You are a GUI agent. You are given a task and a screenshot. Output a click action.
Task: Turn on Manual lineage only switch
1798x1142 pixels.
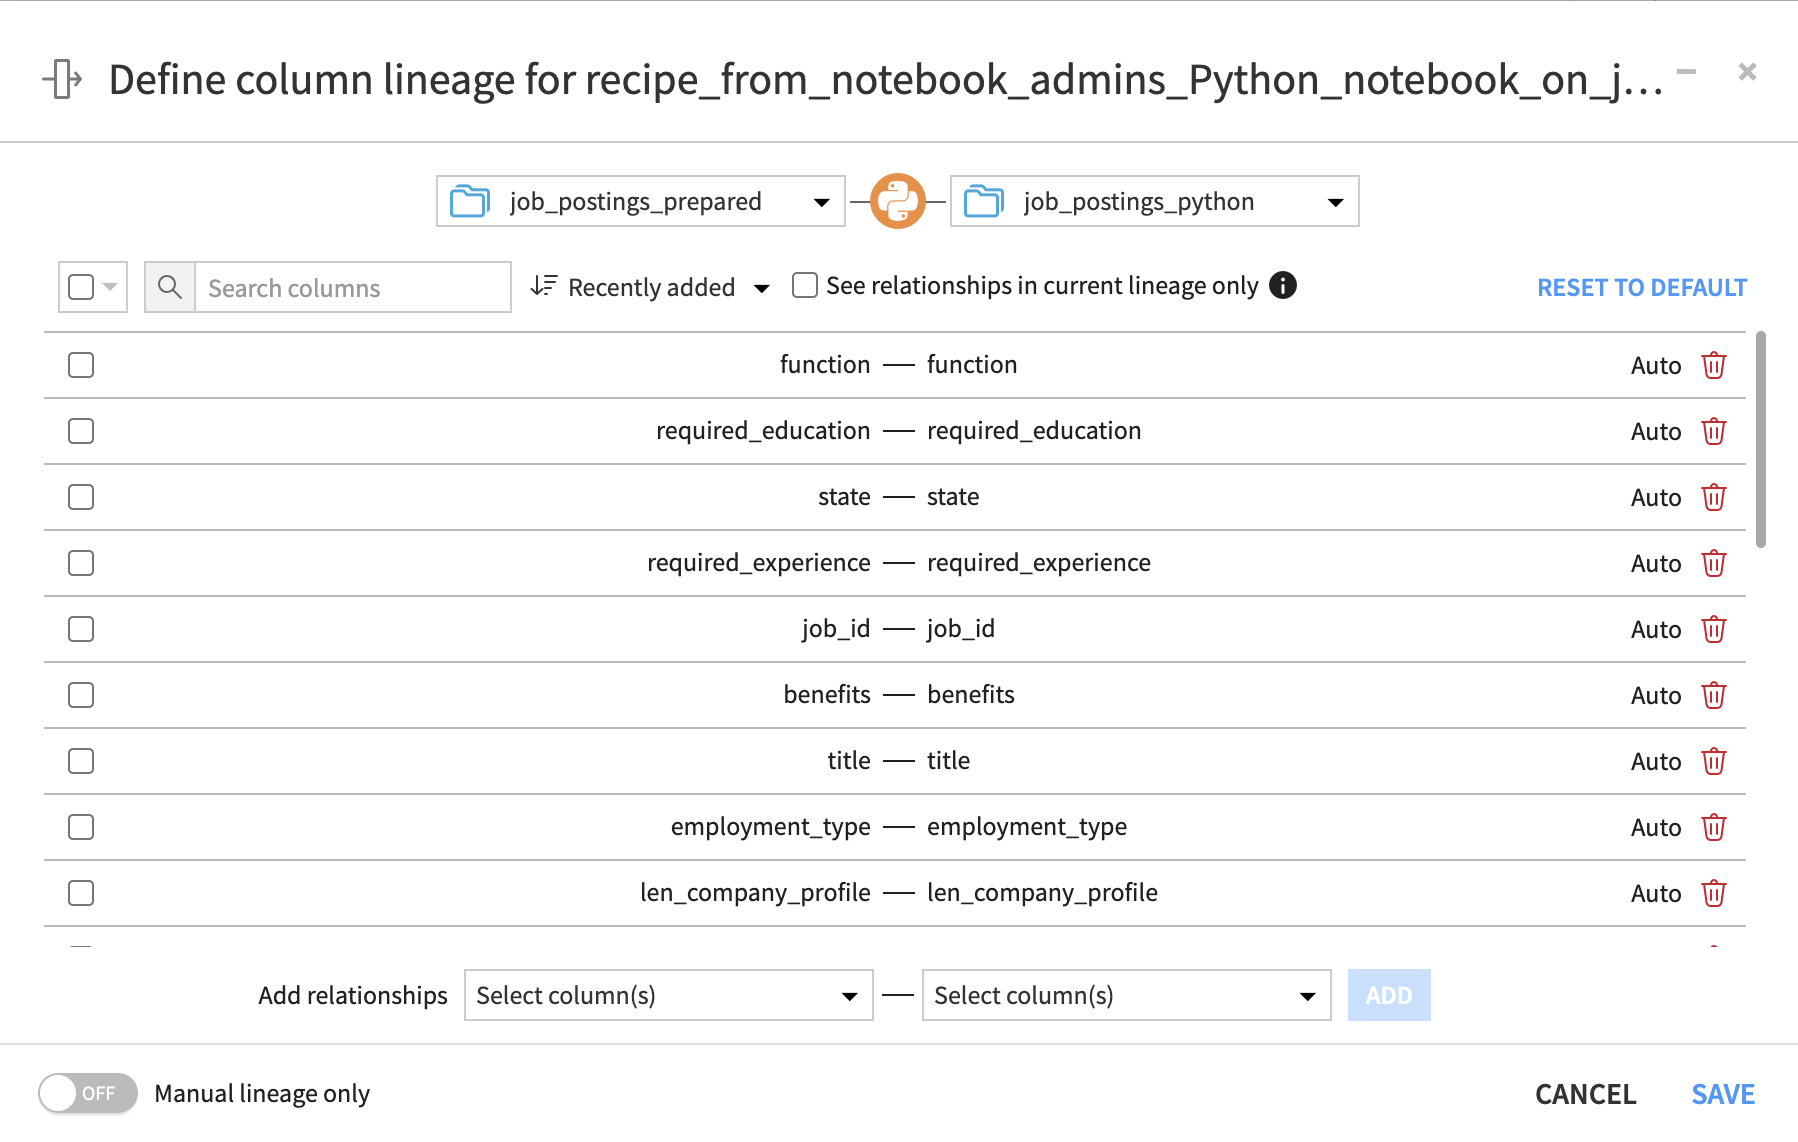88,1093
